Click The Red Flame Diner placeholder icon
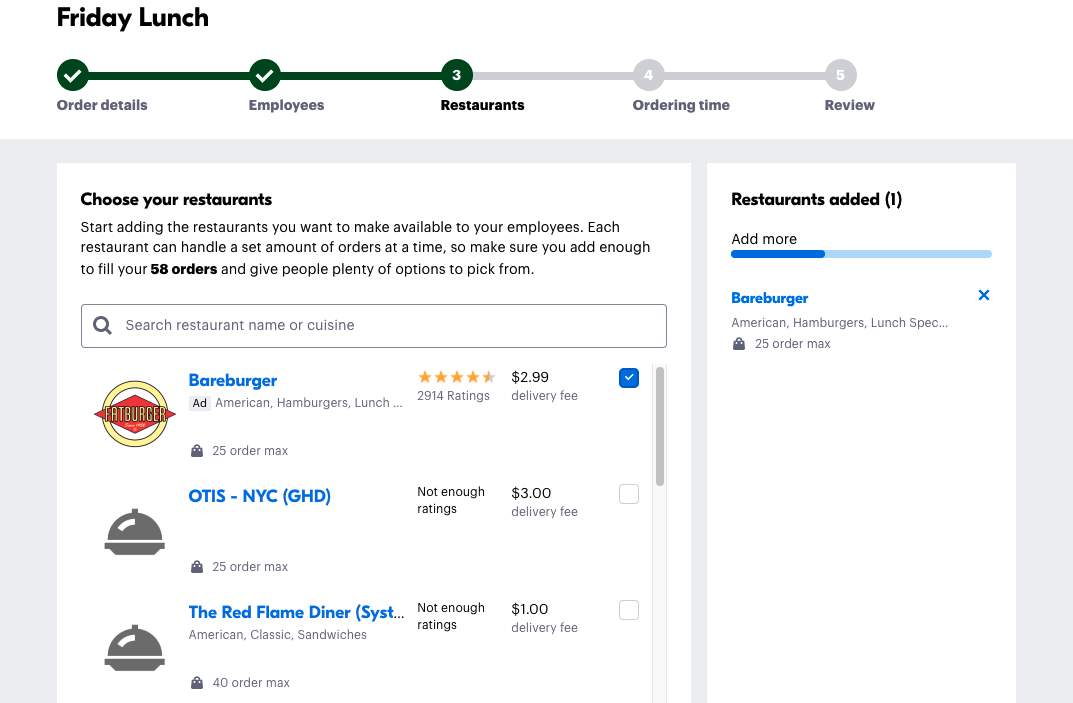Image resolution: width=1073 pixels, height=703 pixels. click(x=134, y=648)
